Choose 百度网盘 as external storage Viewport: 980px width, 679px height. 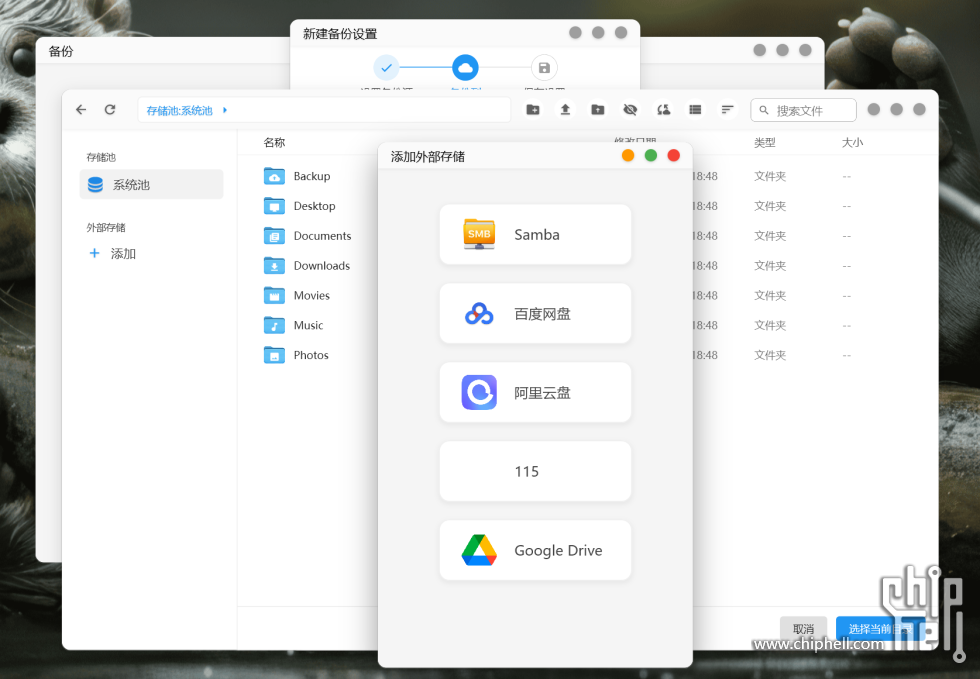click(x=536, y=313)
